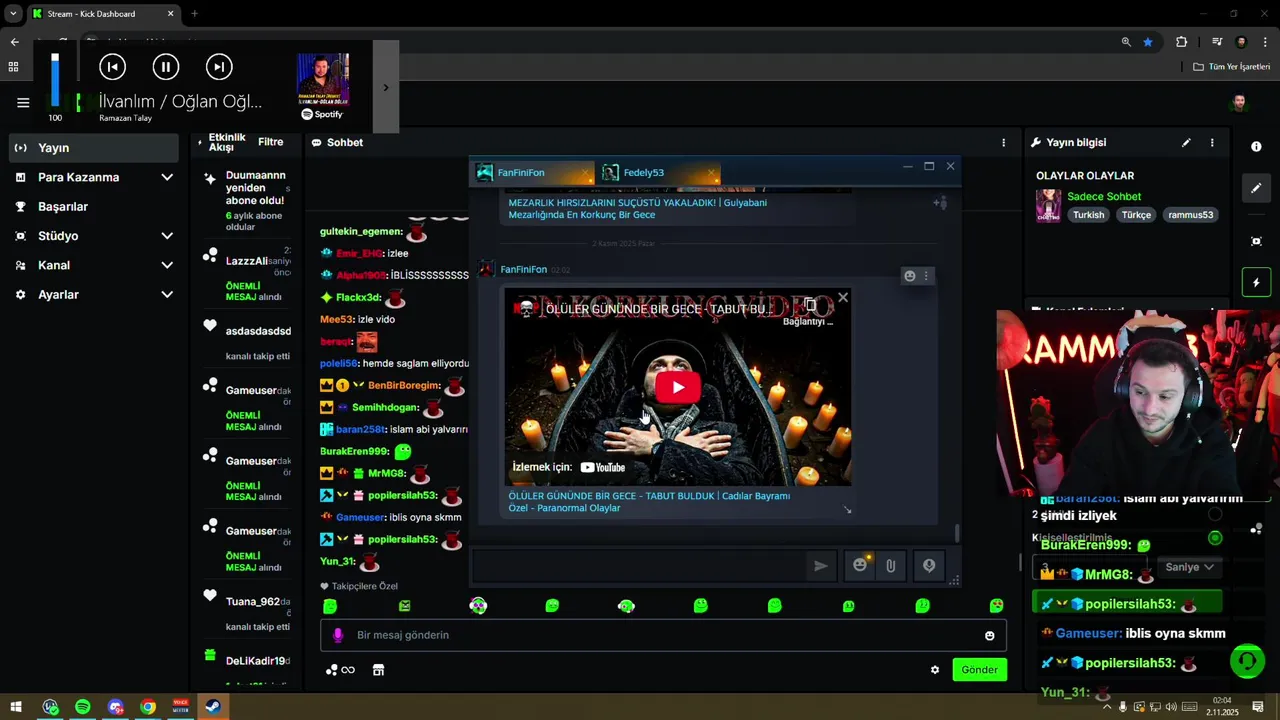This screenshot has height=720, width=1280.
Task: Add reaction to FanFiniFon's message
Action: pyautogui.click(x=909, y=276)
